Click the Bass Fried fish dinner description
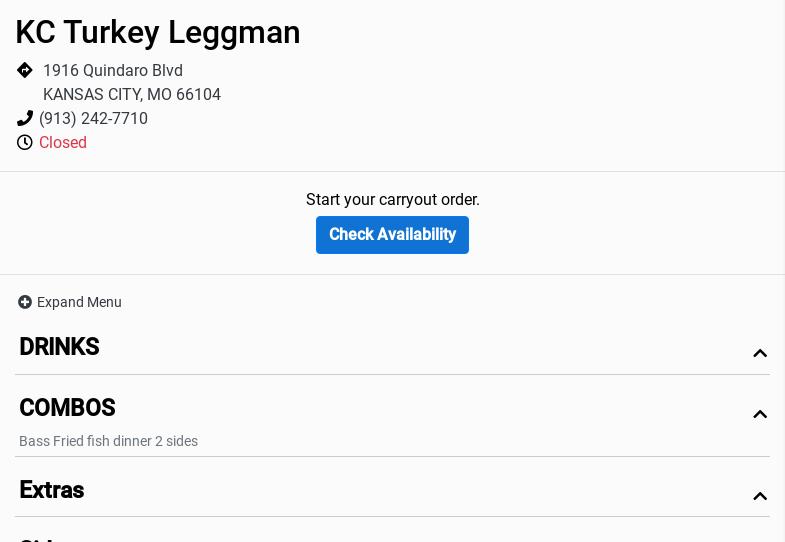Viewport: 785px width, 542px height. (x=108, y=441)
